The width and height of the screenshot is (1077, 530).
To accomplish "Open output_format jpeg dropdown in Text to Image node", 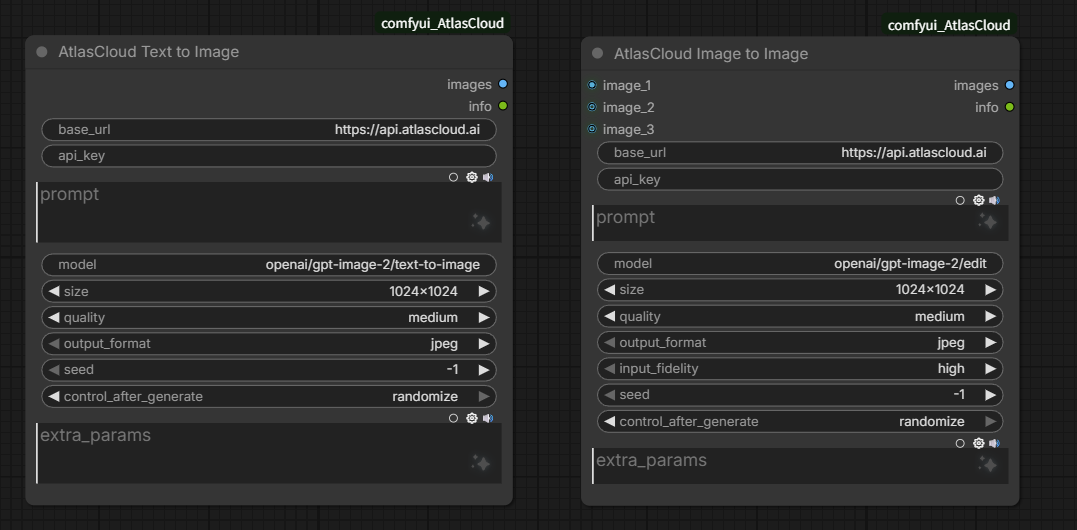I will [x=269, y=343].
